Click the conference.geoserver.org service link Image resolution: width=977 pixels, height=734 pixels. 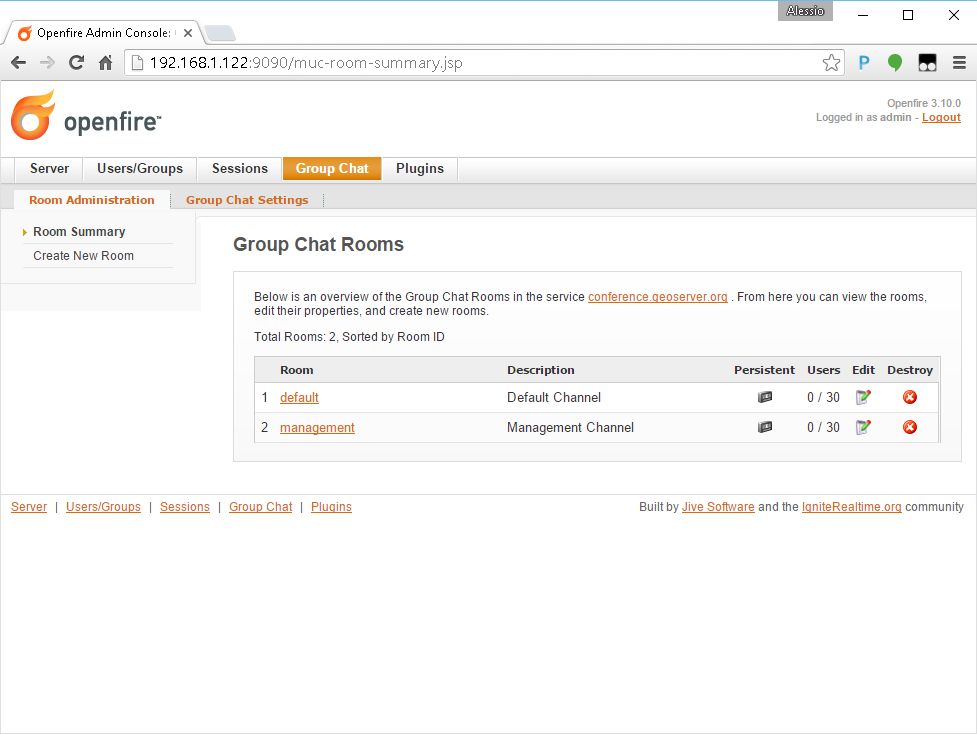[x=657, y=297]
